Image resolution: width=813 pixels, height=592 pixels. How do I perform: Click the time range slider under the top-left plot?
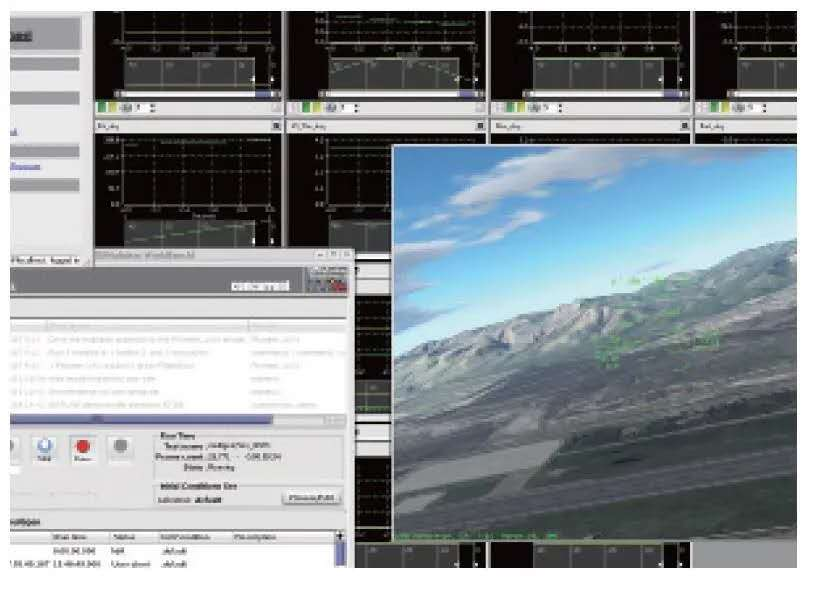(188, 94)
